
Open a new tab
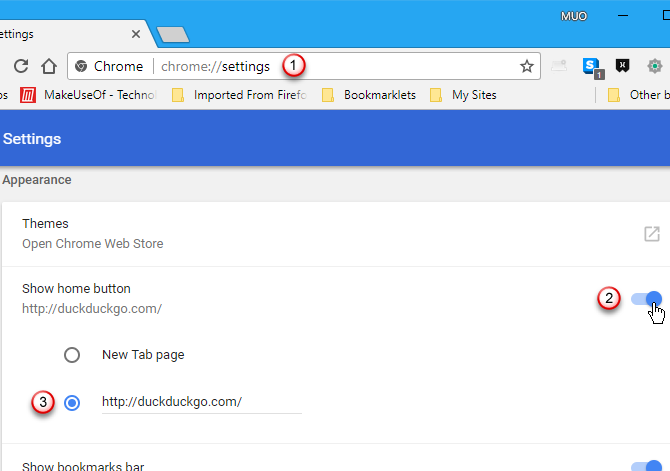173,35
